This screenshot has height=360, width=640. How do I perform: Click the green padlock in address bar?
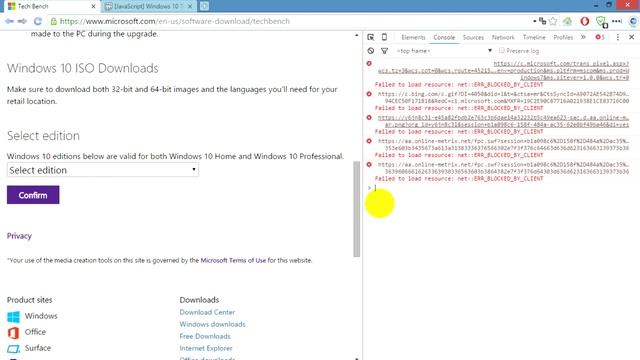pos(53,21)
